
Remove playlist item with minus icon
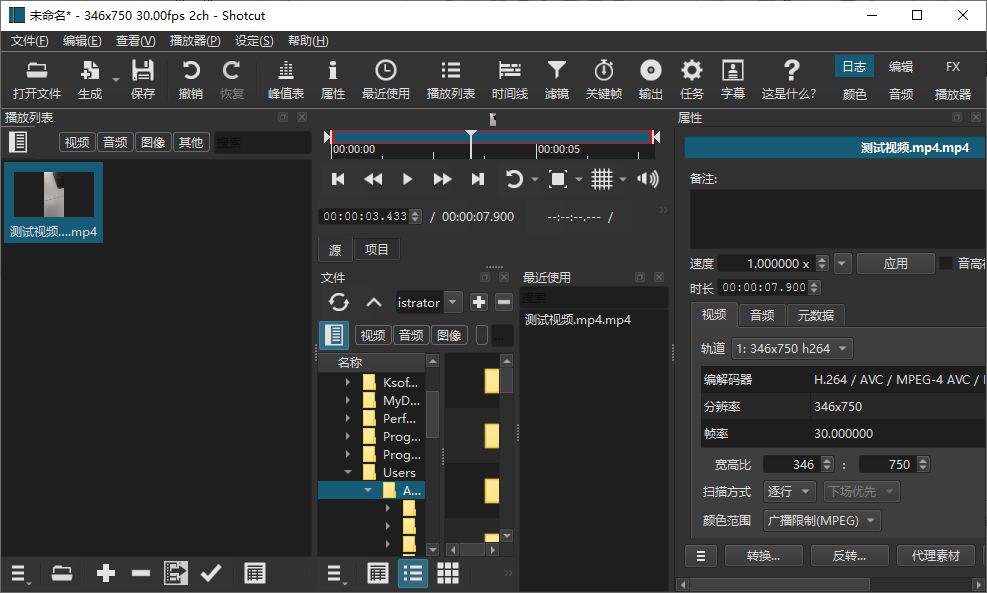click(141, 573)
